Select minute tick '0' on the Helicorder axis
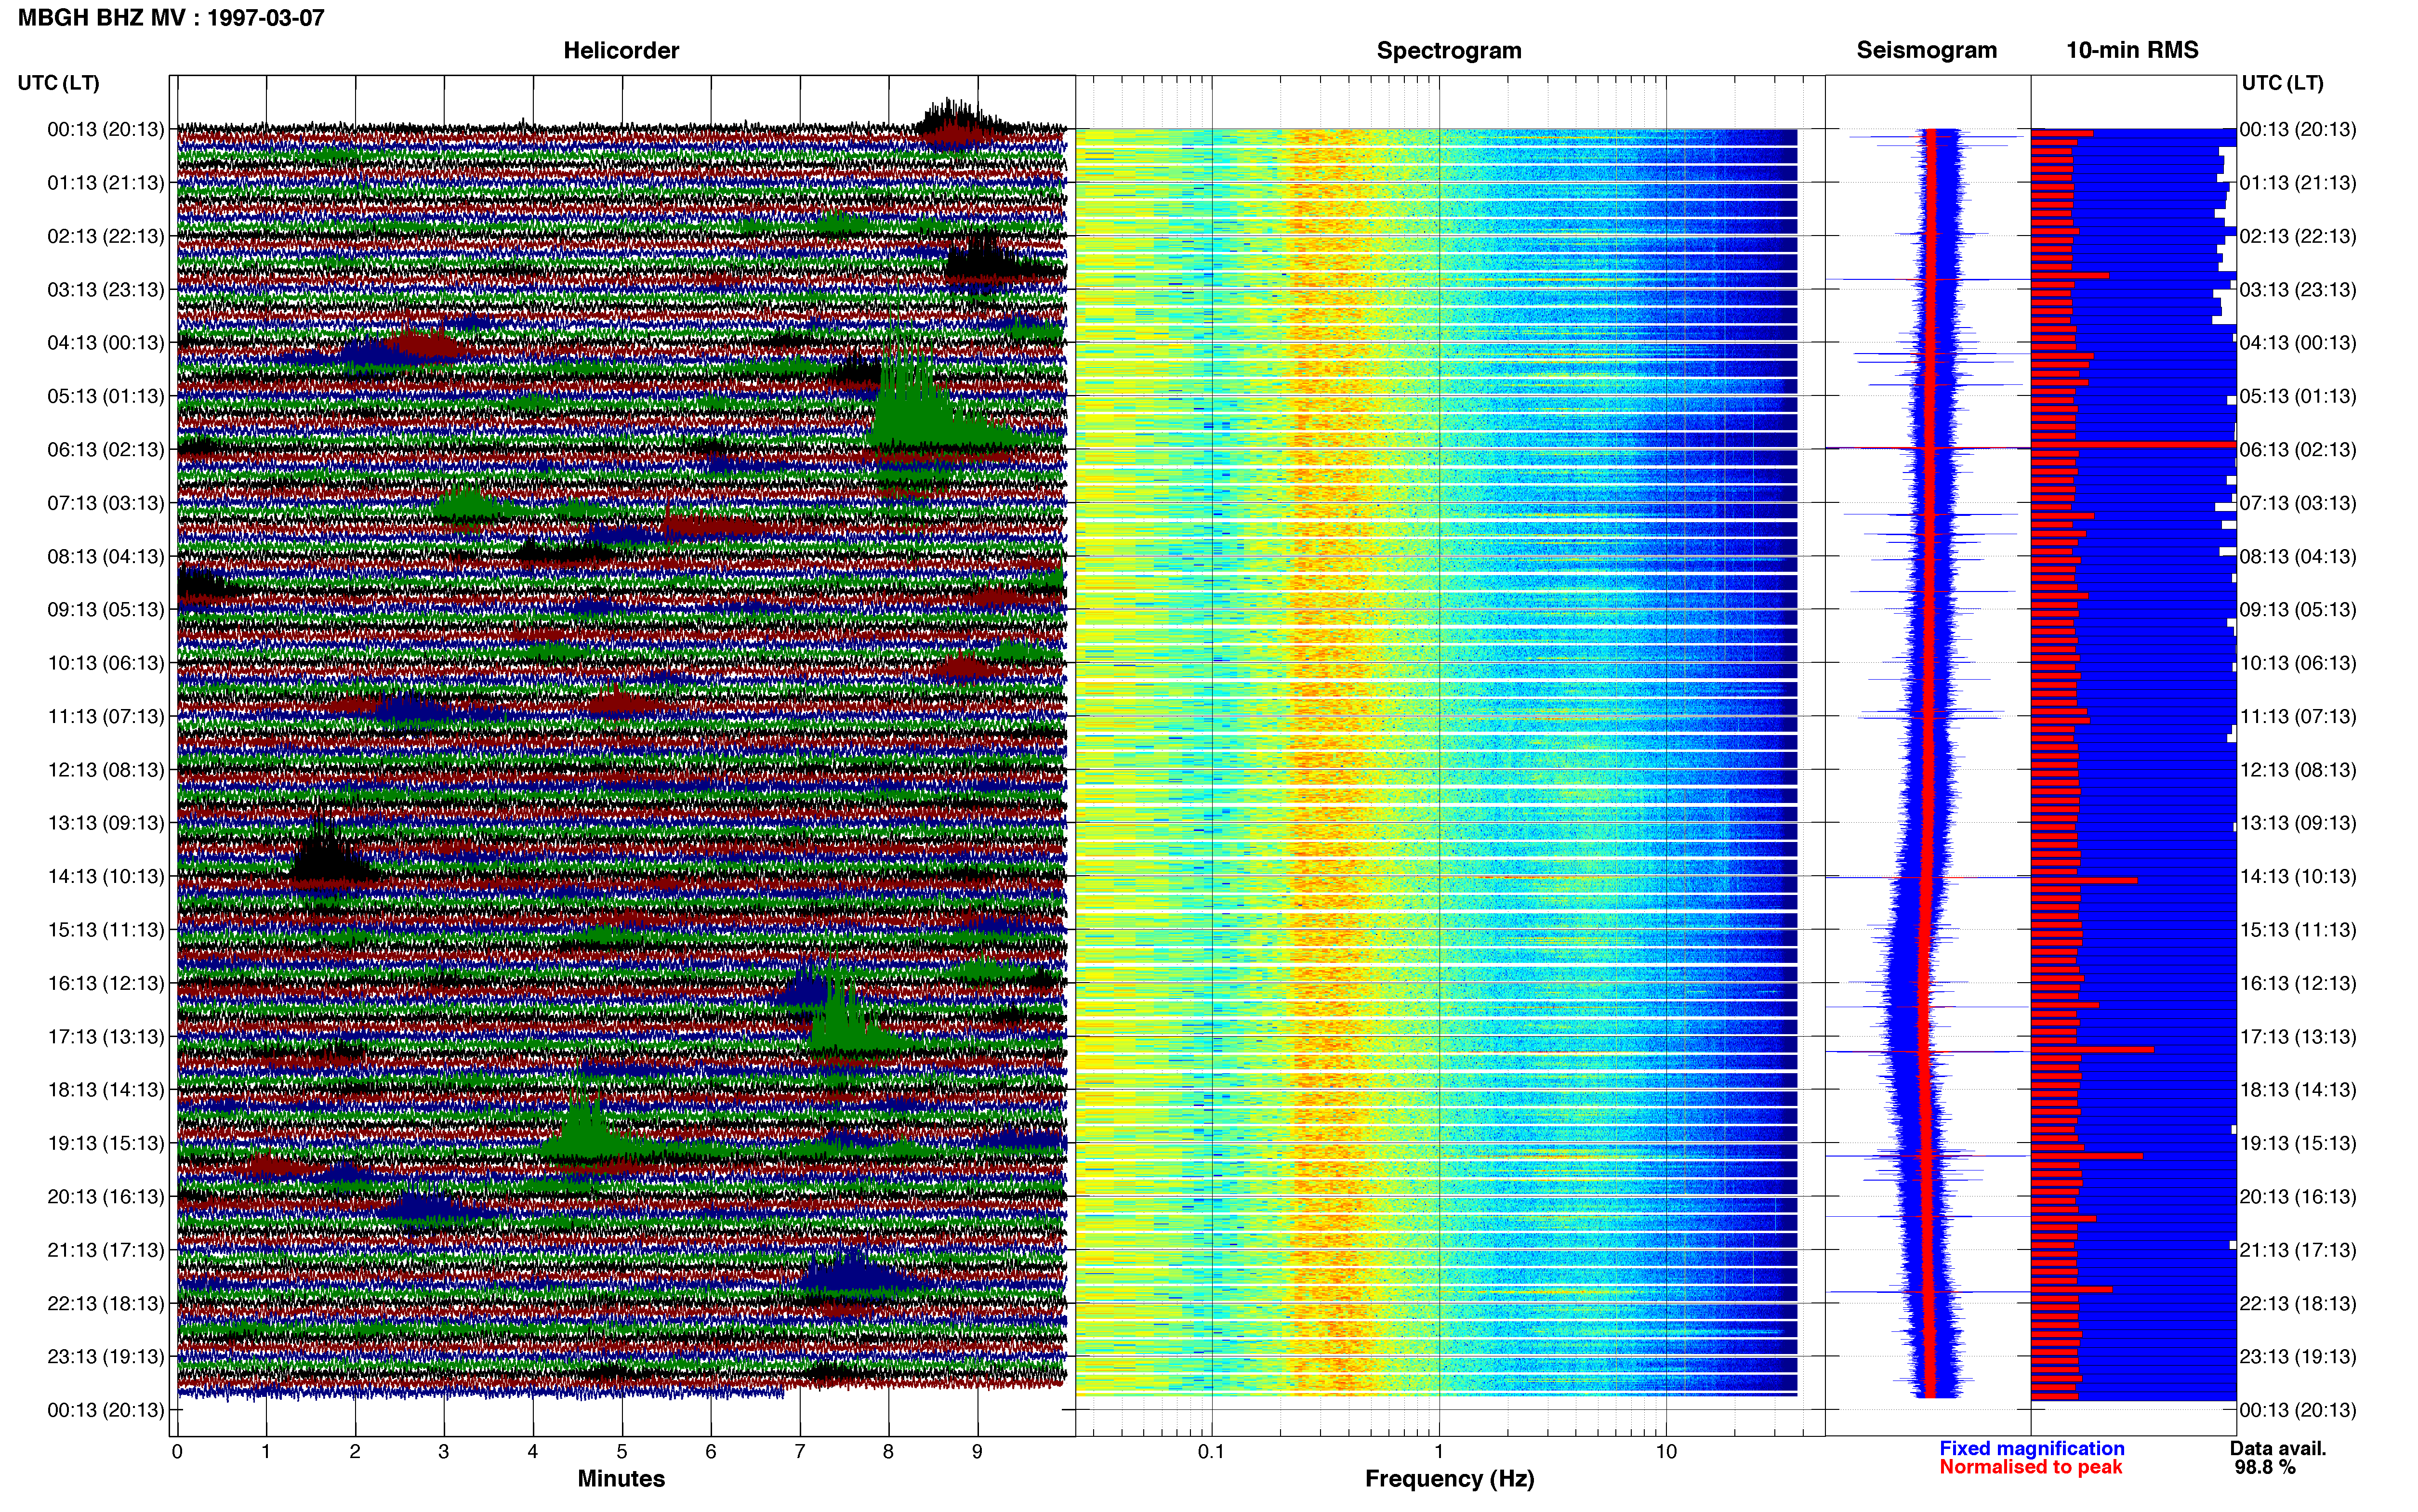 pyautogui.click(x=177, y=1452)
